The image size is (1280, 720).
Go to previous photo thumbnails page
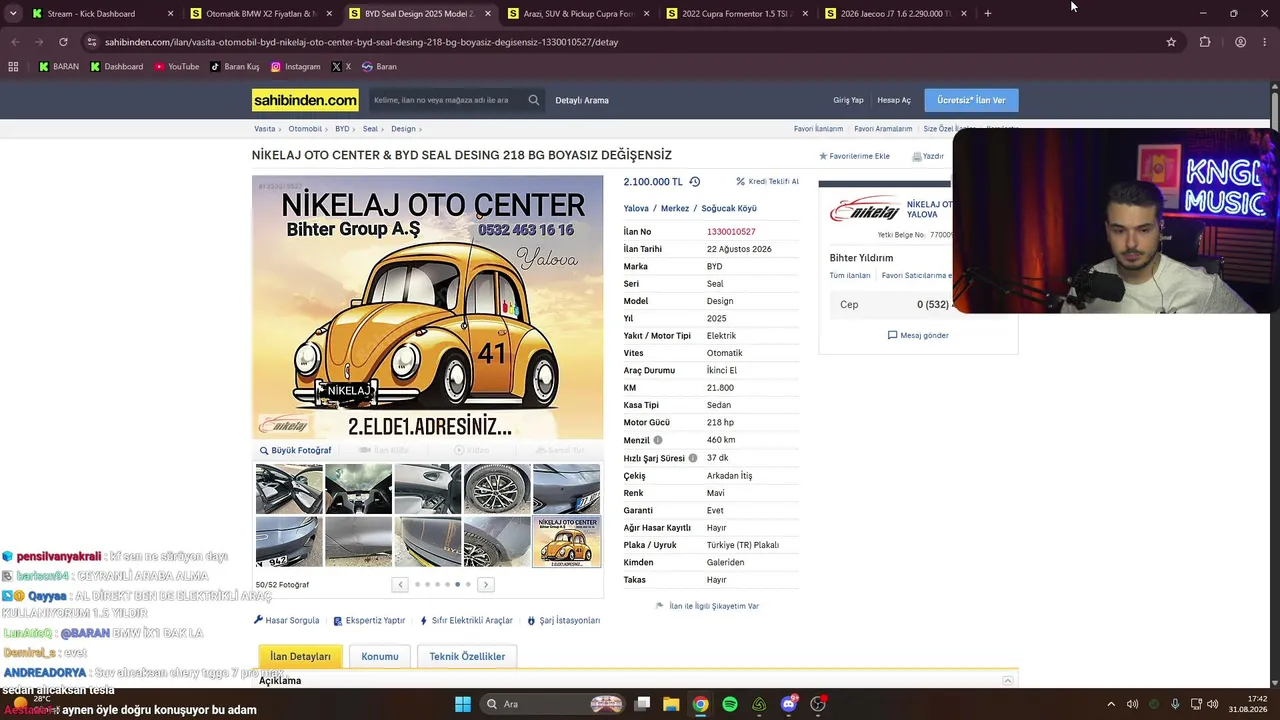tap(400, 584)
